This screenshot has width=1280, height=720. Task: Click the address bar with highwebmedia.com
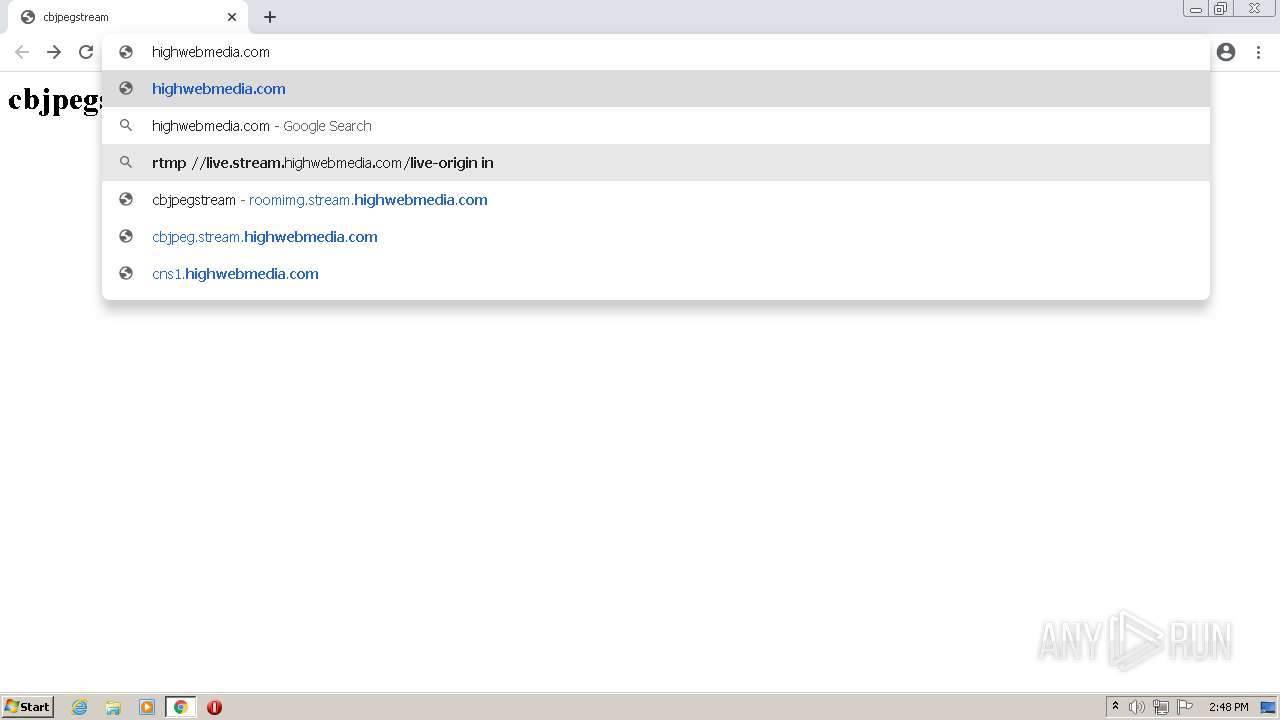(656, 52)
